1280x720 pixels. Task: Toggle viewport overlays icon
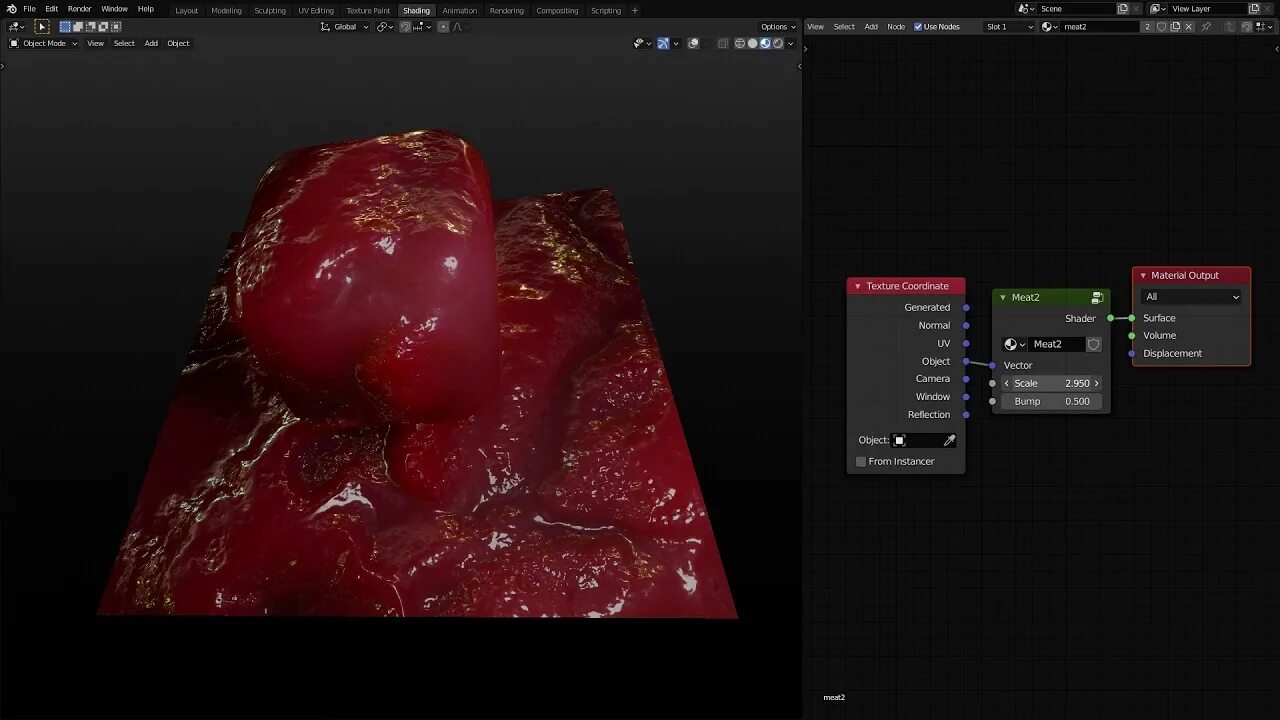[693, 43]
